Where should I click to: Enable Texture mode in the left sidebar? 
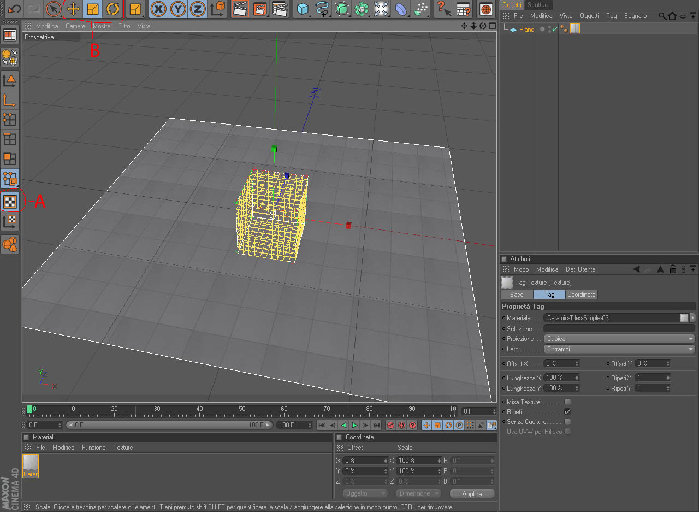[10, 201]
